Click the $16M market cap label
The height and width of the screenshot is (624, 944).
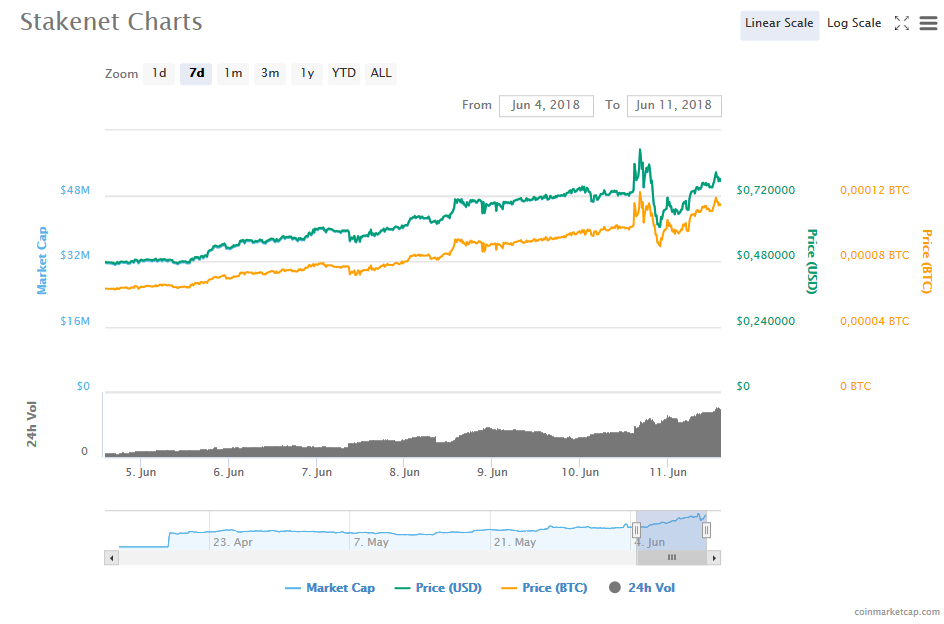tap(75, 321)
